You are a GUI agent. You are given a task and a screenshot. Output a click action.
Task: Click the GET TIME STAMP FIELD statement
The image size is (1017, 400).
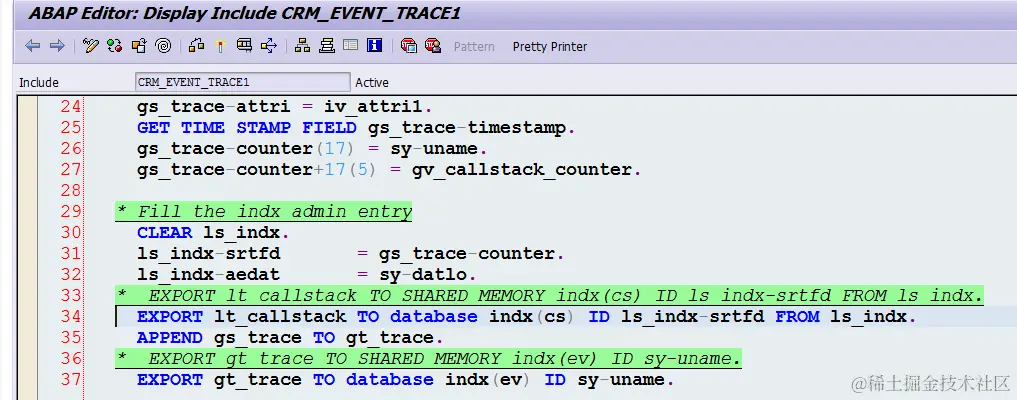click(x=356, y=128)
